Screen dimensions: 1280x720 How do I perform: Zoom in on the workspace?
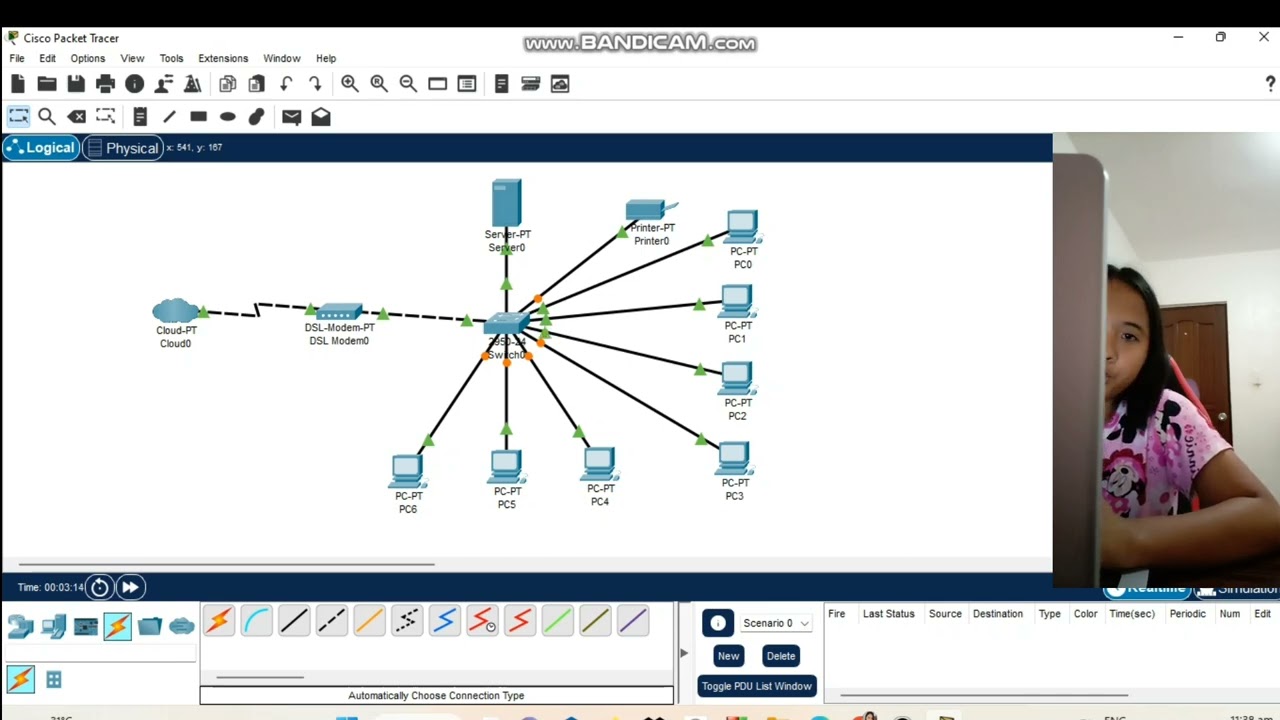[x=349, y=84]
